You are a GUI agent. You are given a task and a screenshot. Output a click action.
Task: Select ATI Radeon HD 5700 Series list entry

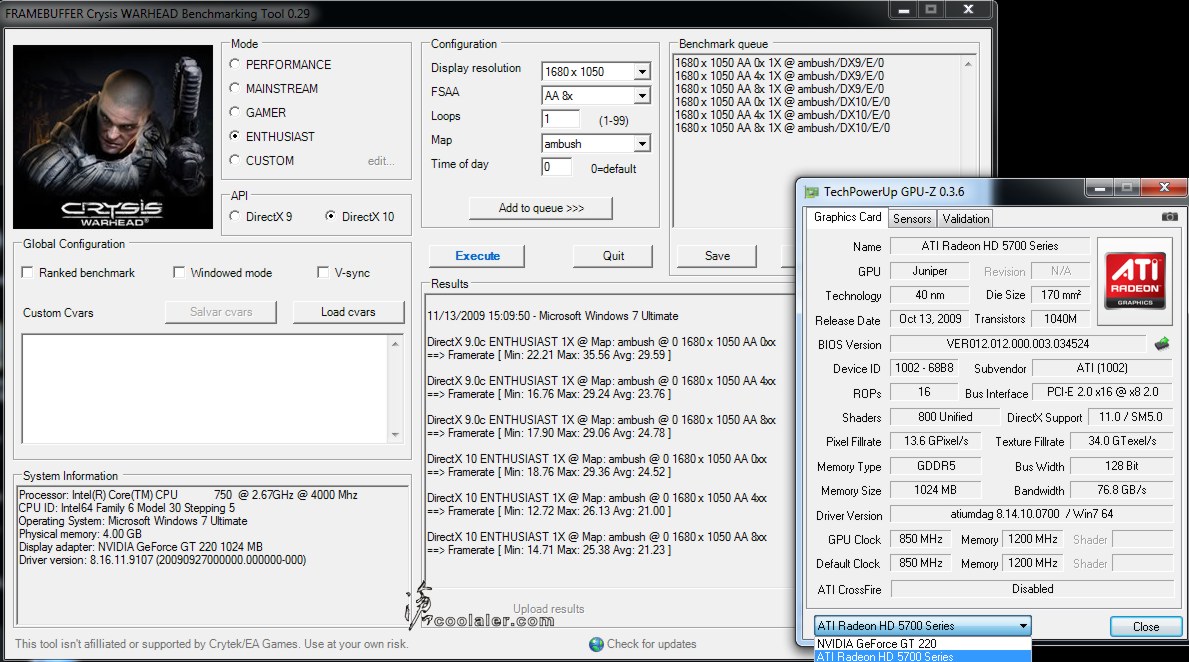[923, 656]
